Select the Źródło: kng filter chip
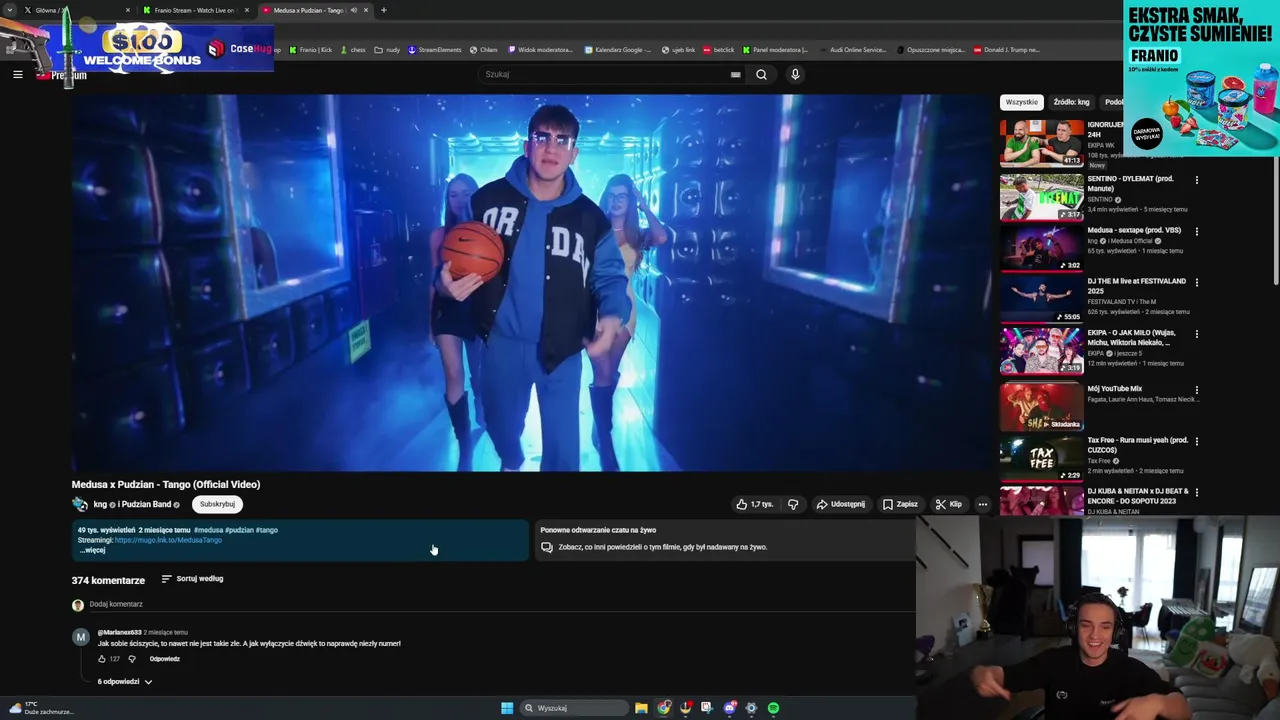 (x=1071, y=102)
